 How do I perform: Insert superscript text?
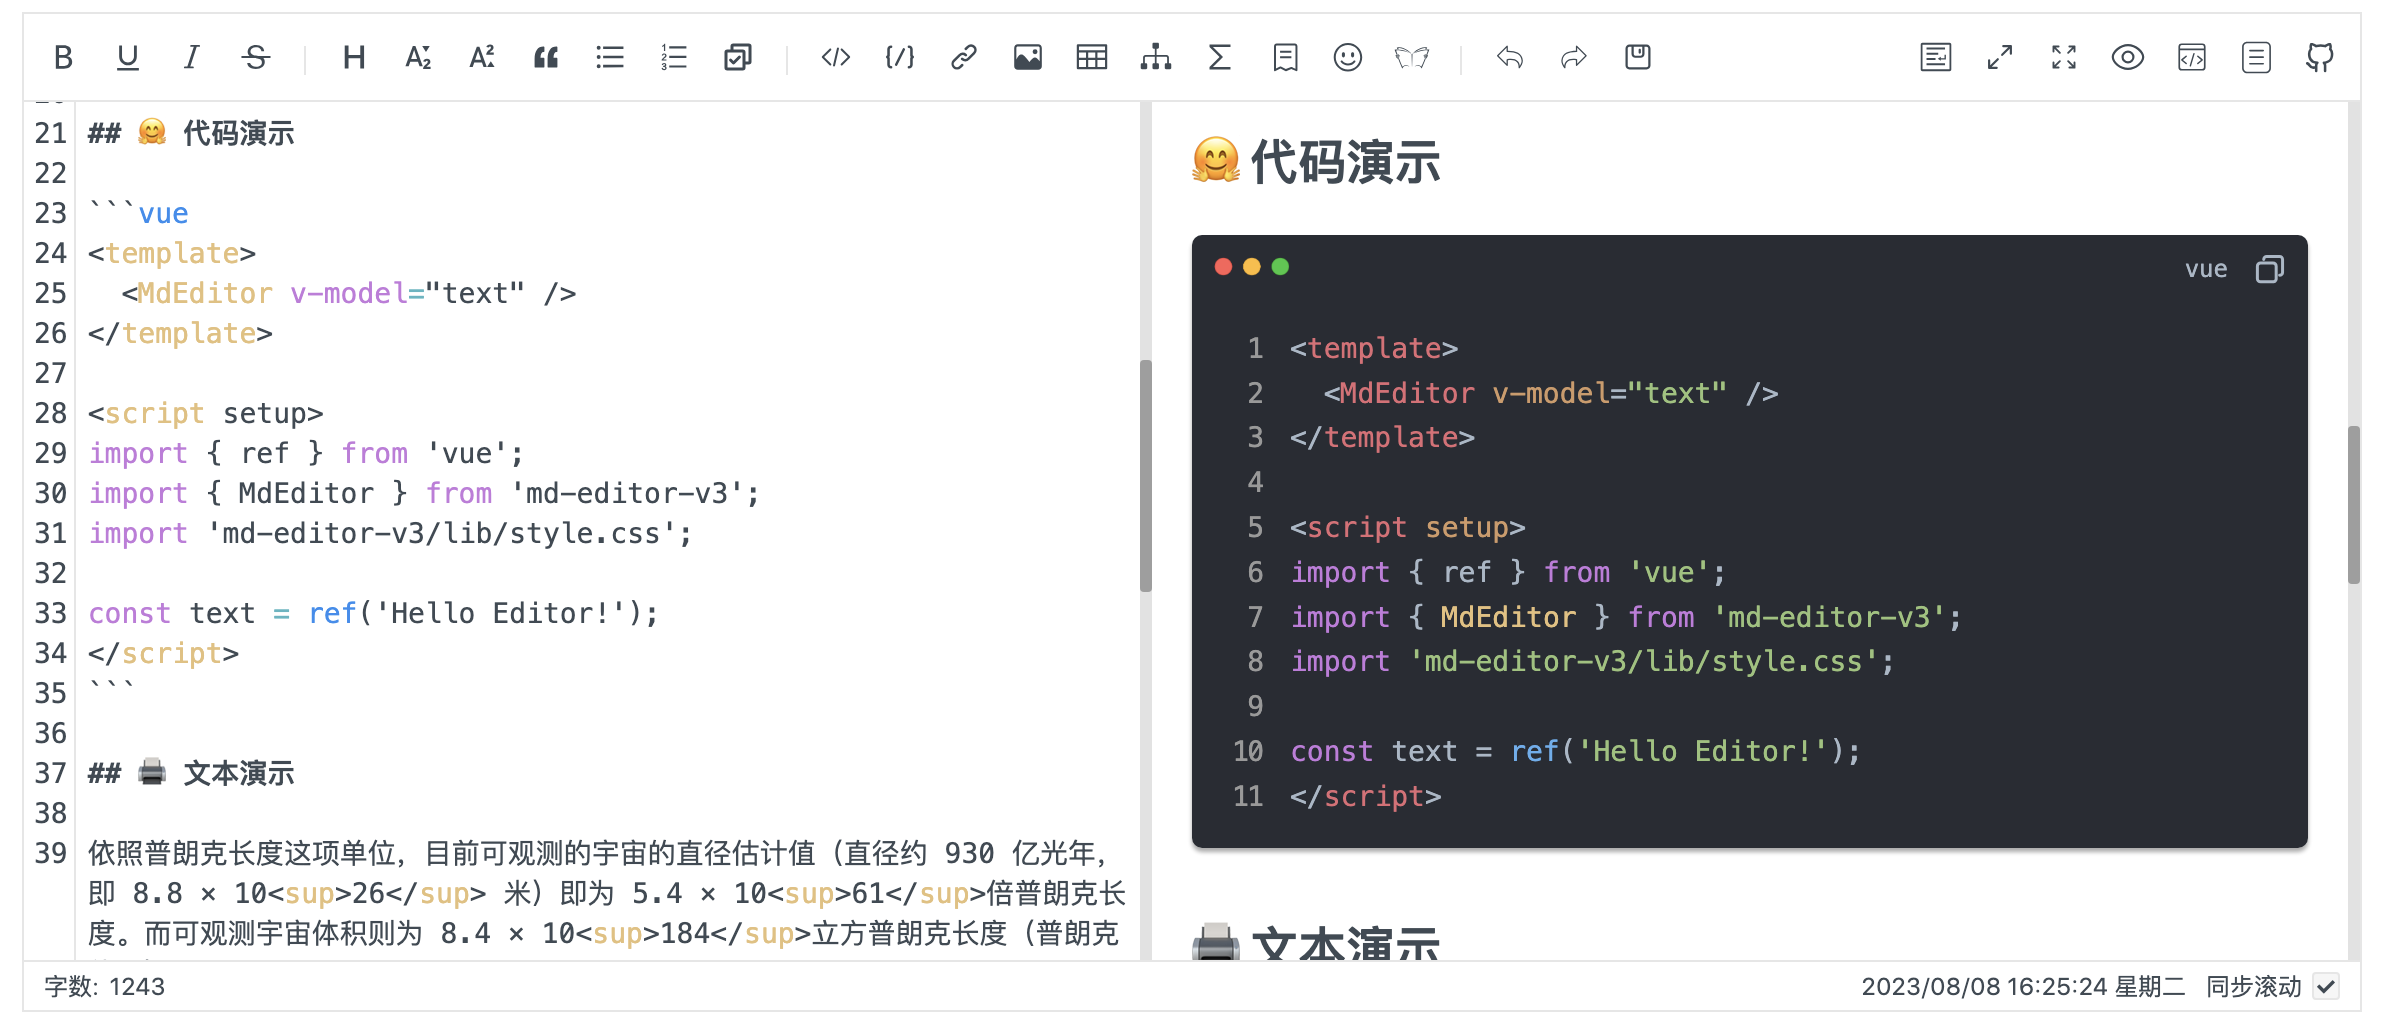pos(482,57)
